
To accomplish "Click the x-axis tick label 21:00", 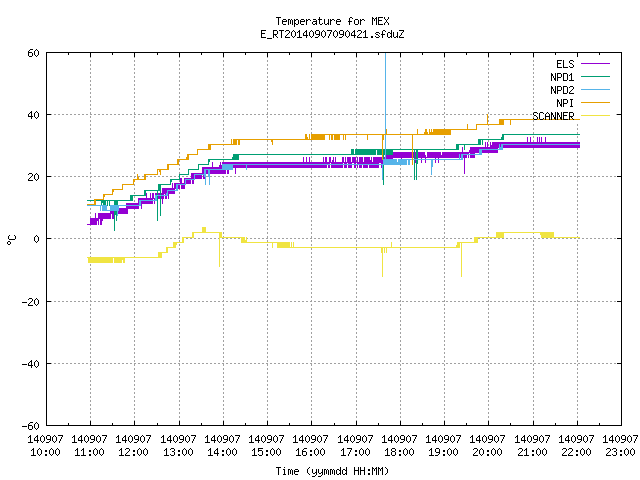I will 533,452.
